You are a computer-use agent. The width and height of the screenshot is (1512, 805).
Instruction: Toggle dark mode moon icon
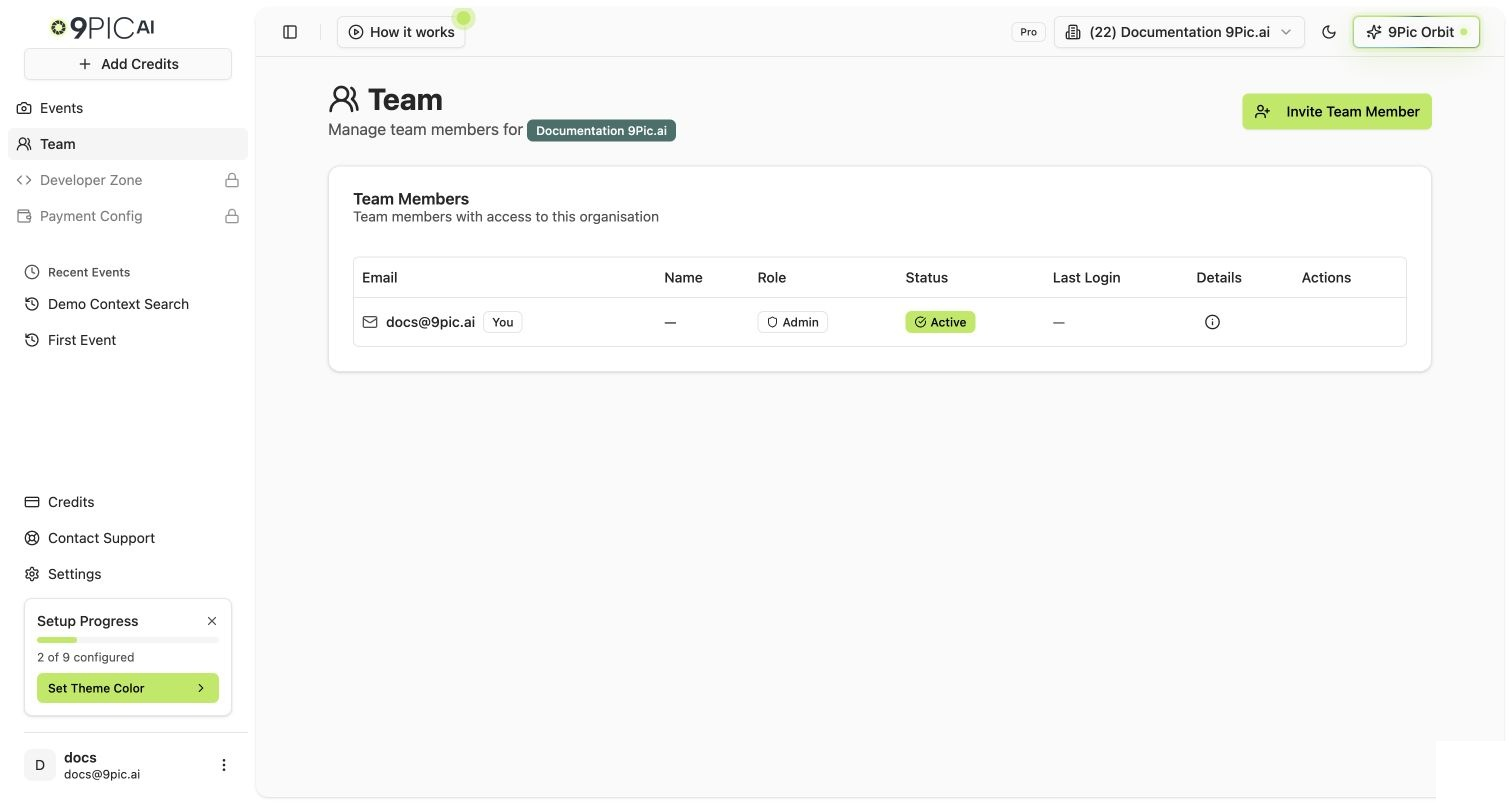point(1329,32)
